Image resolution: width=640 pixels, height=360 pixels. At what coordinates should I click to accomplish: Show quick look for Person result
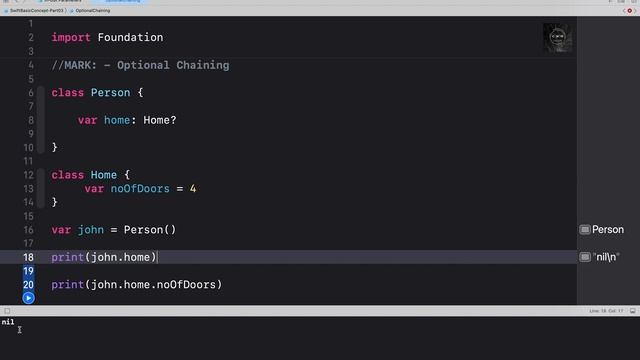585,230
